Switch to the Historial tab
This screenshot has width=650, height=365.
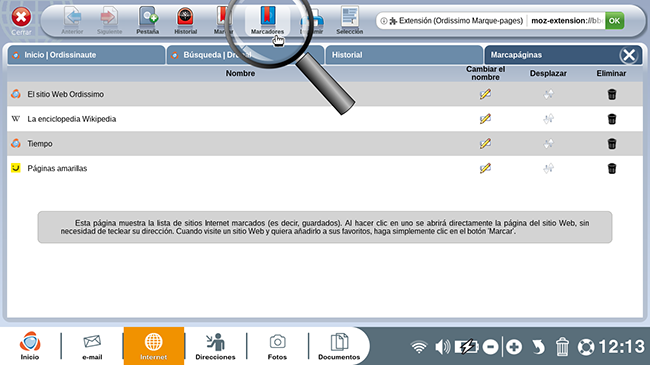404,55
